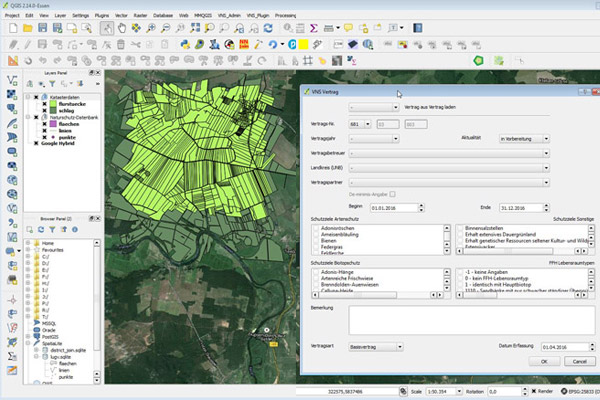The height and width of the screenshot is (400, 600).
Task: Click the Layers Panel filter icon
Action: (x=52, y=83)
